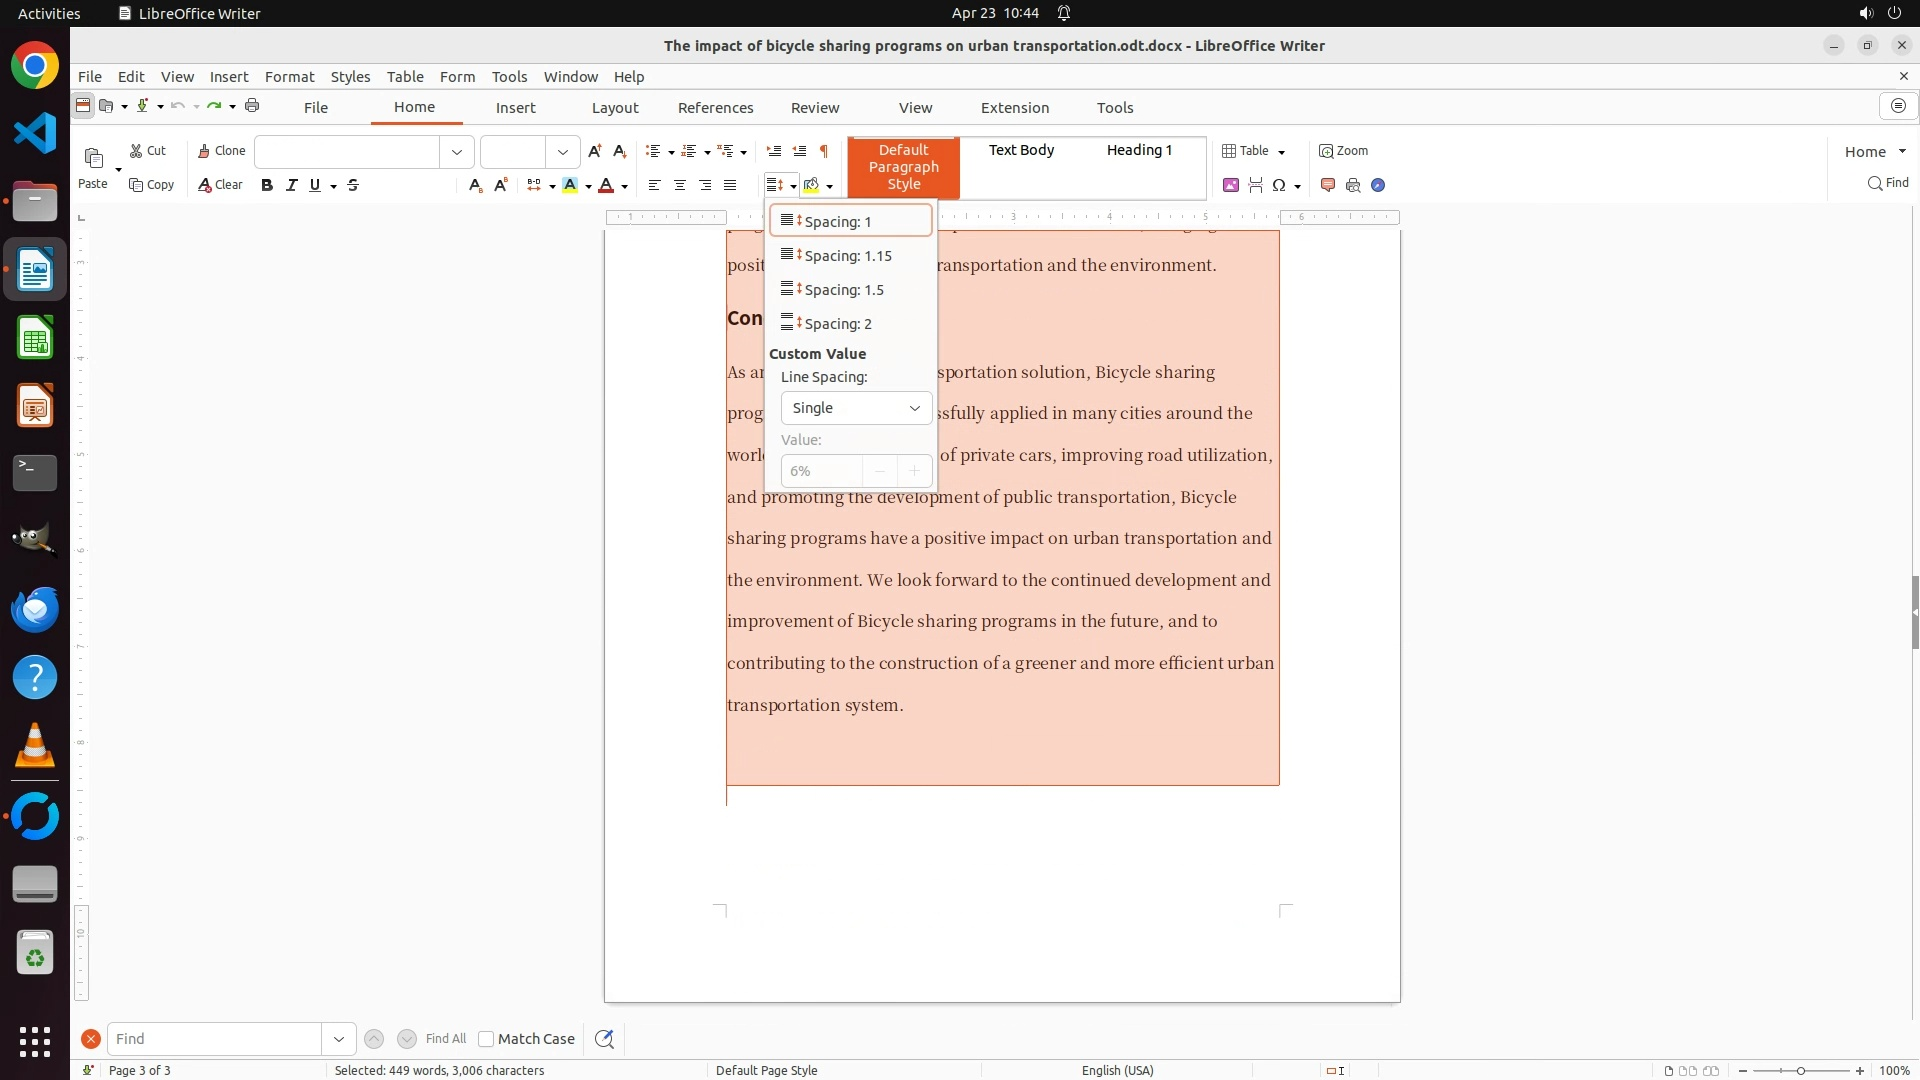Open the Styles menu
Image resolution: width=1920 pixels, height=1080 pixels.
[350, 77]
